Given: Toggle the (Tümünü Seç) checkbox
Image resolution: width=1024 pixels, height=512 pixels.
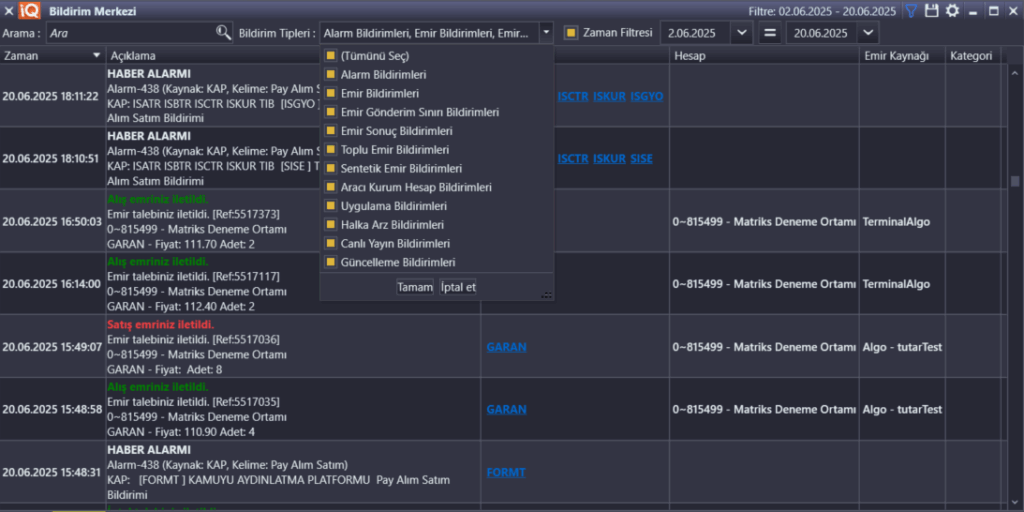Looking at the screenshot, I should pos(330,56).
